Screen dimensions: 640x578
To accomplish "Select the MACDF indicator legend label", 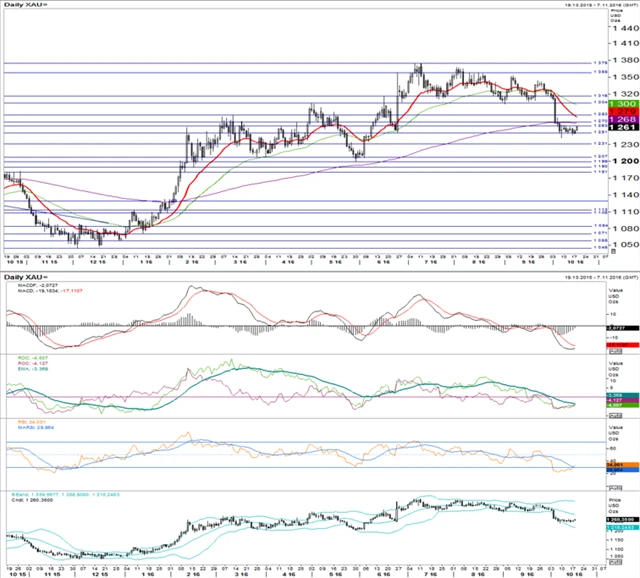I will click(x=30, y=285).
